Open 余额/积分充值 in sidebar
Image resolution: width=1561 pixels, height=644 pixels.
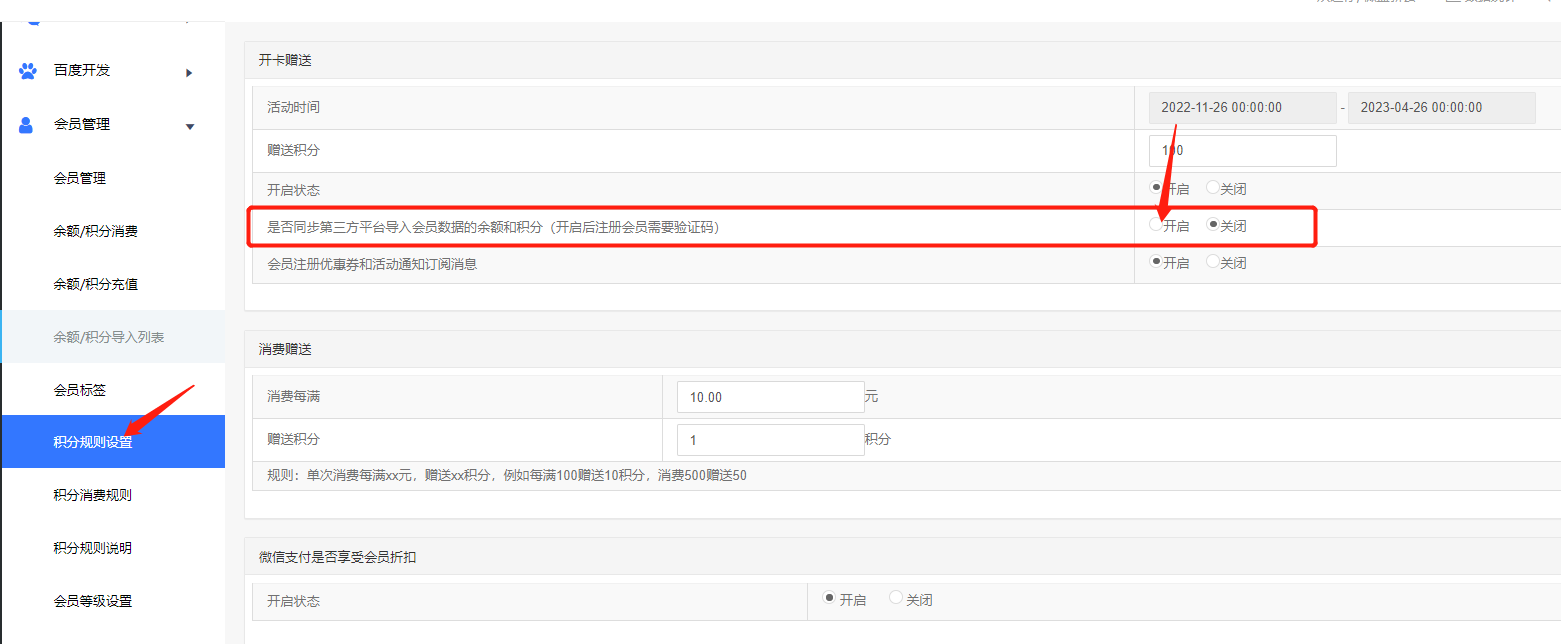pyautogui.click(x=96, y=284)
